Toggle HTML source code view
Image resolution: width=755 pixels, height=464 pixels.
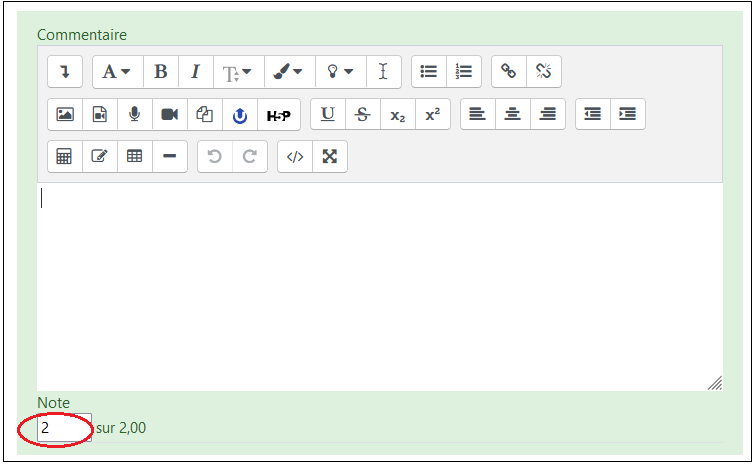pyautogui.click(x=295, y=156)
